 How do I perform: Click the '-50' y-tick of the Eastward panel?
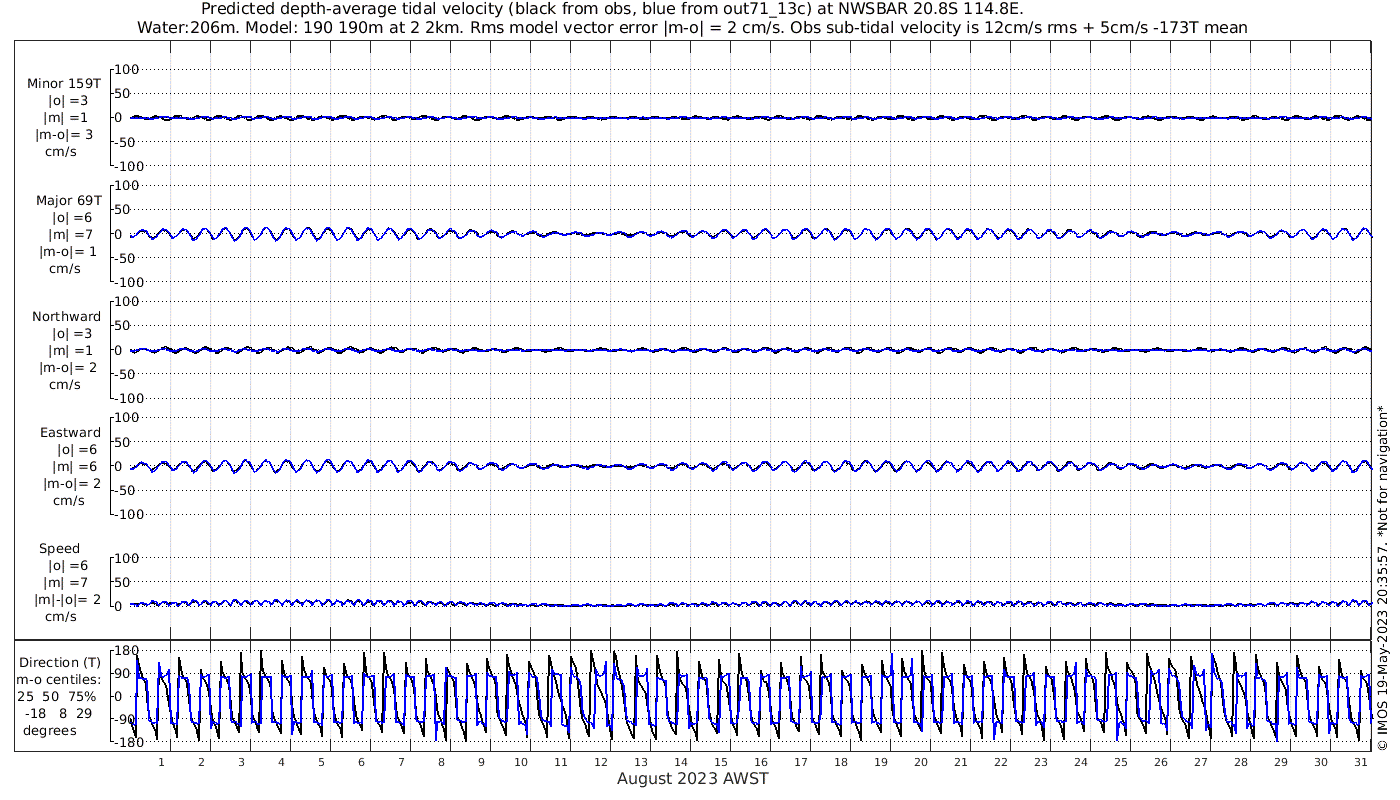click(127, 490)
